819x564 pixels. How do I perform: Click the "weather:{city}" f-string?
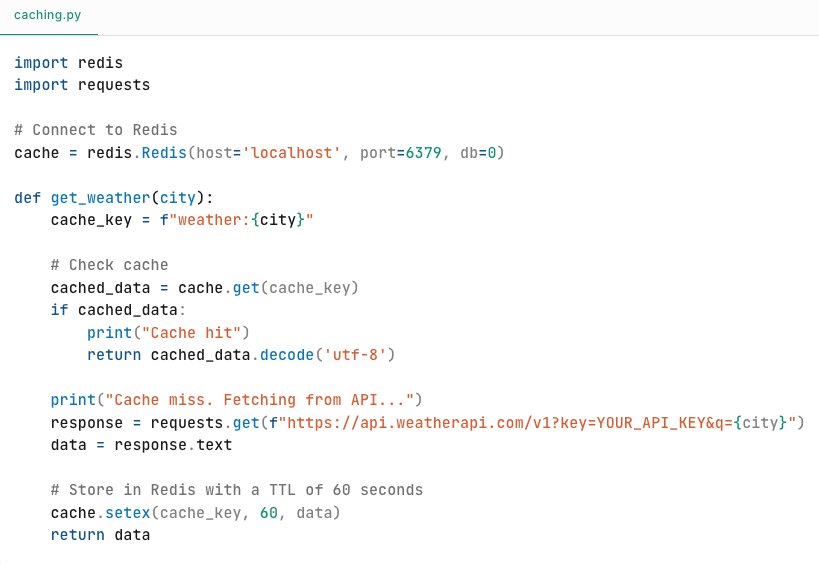coord(240,220)
